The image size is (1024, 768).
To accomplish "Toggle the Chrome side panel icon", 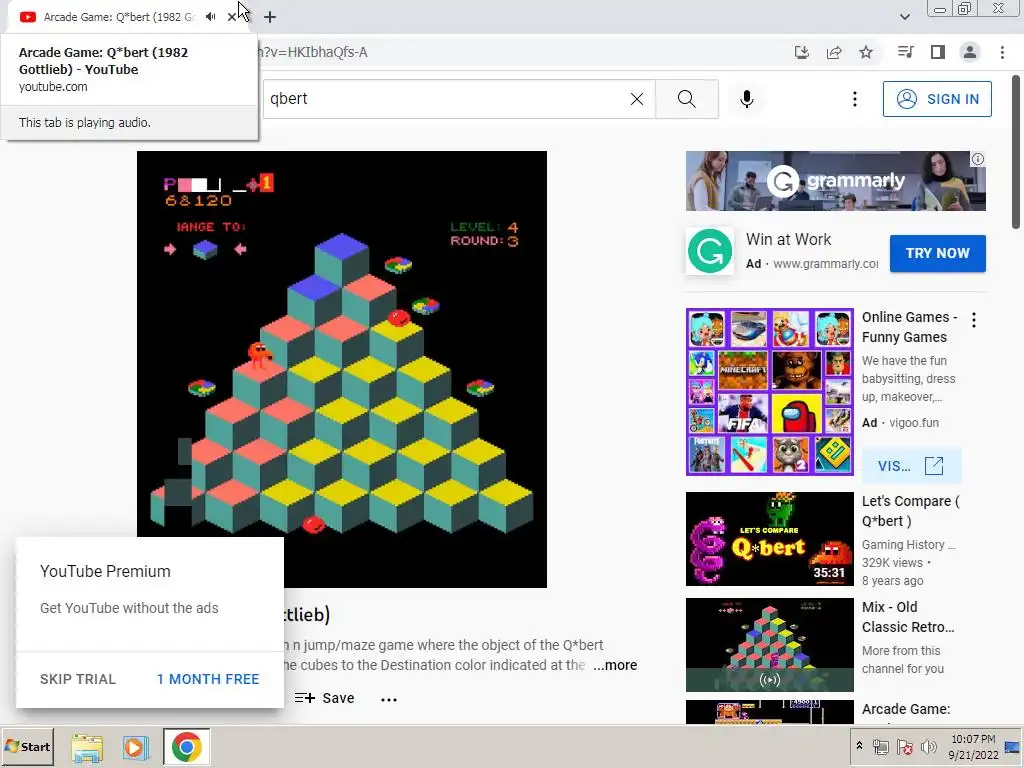I will coord(938,52).
